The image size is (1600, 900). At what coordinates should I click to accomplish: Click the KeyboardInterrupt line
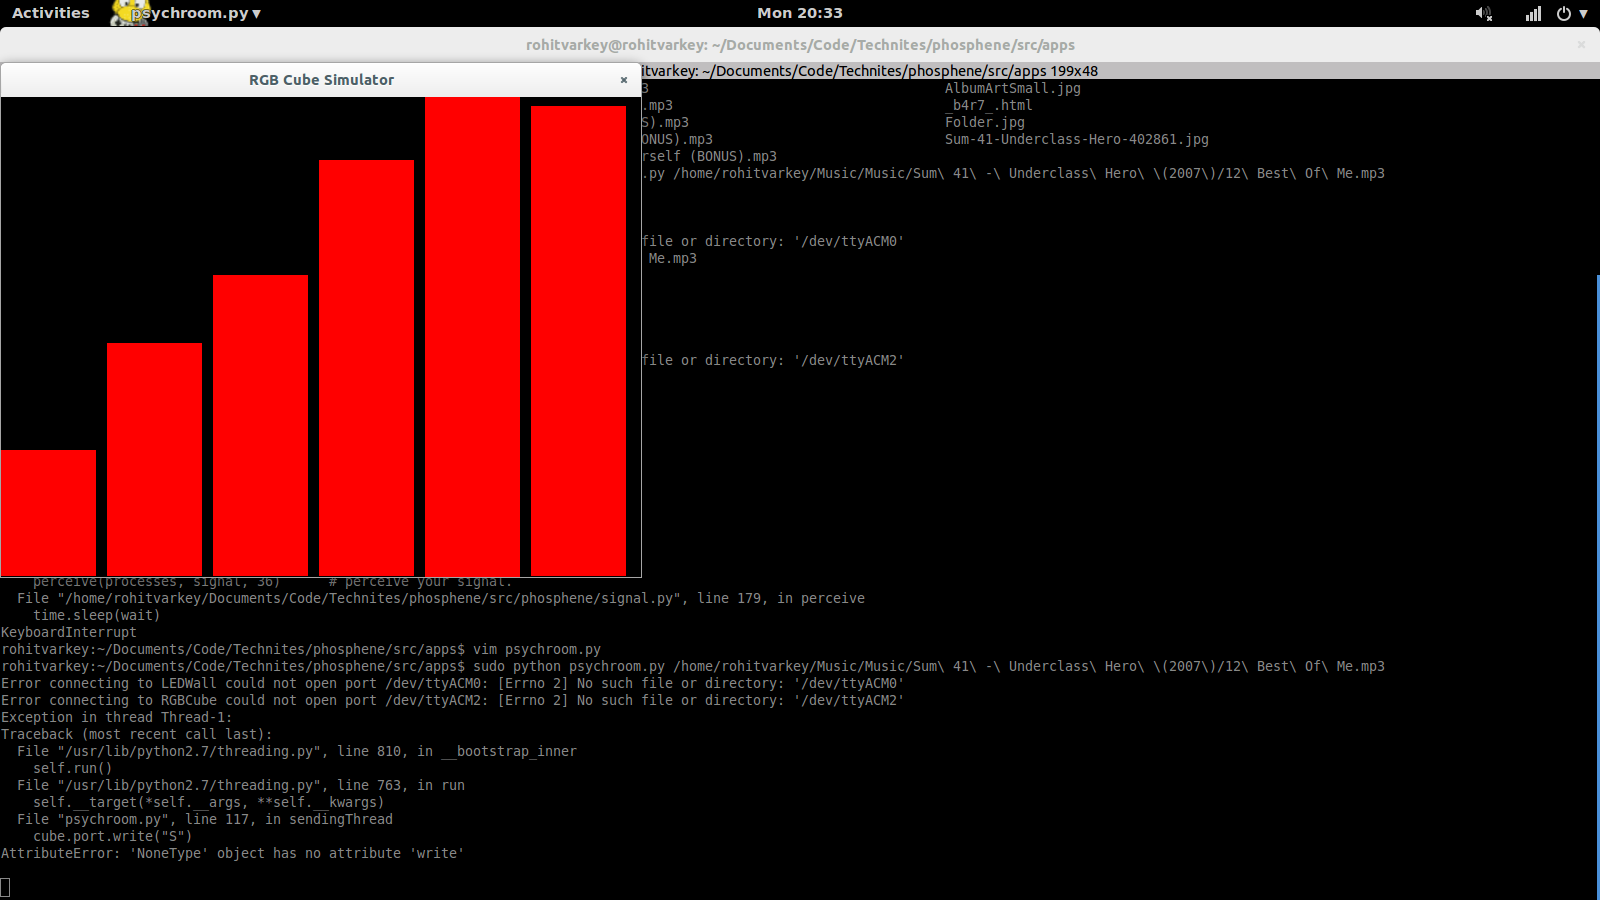pos(69,632)
